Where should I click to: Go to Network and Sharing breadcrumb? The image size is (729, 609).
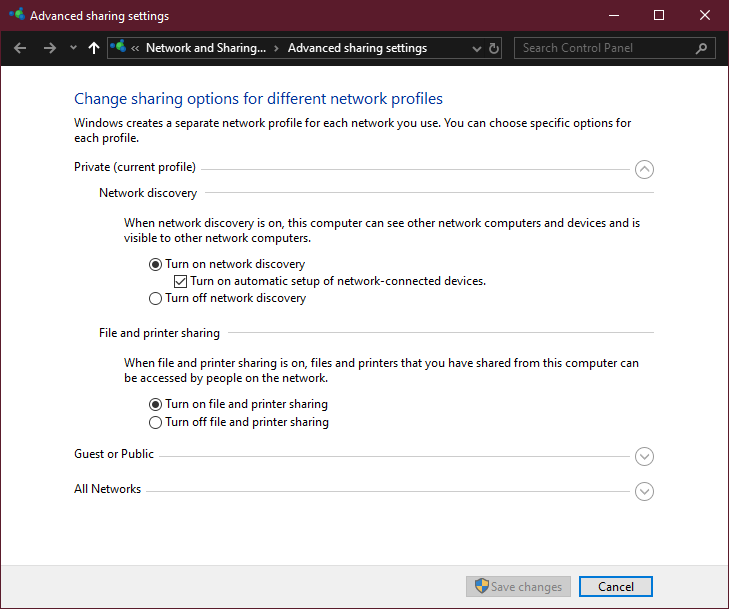tap(206, 48)
